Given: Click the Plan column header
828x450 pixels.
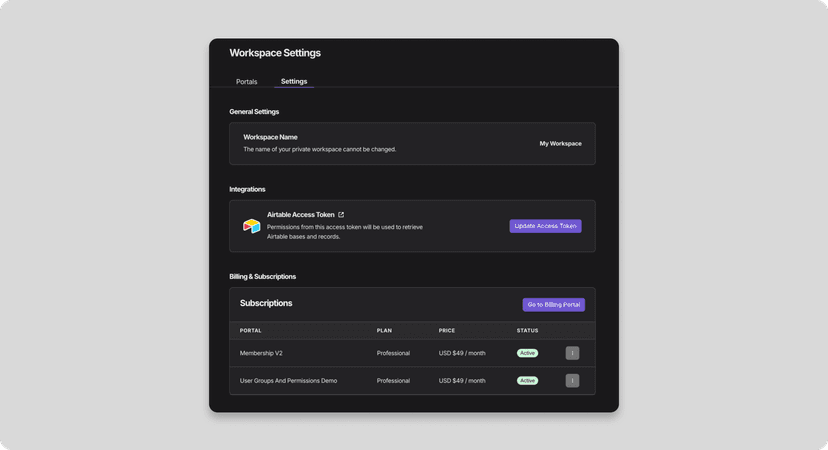Looking at the screenshot, I should (384, 330).
